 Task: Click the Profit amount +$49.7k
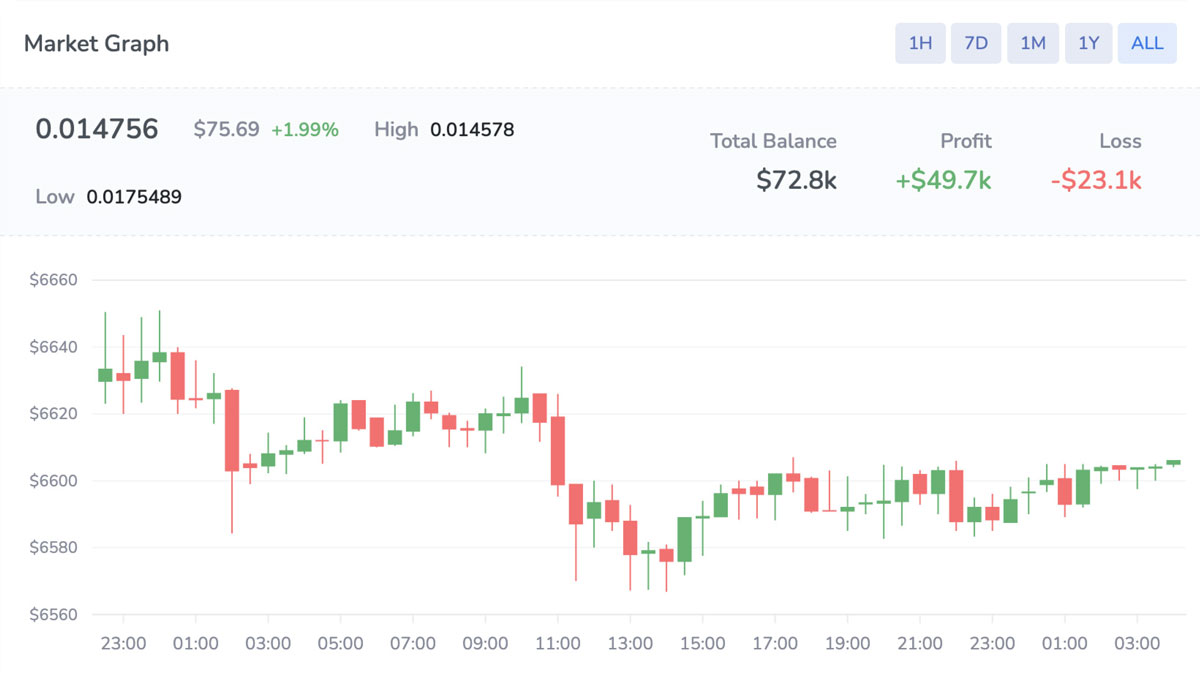coord(943,180)
